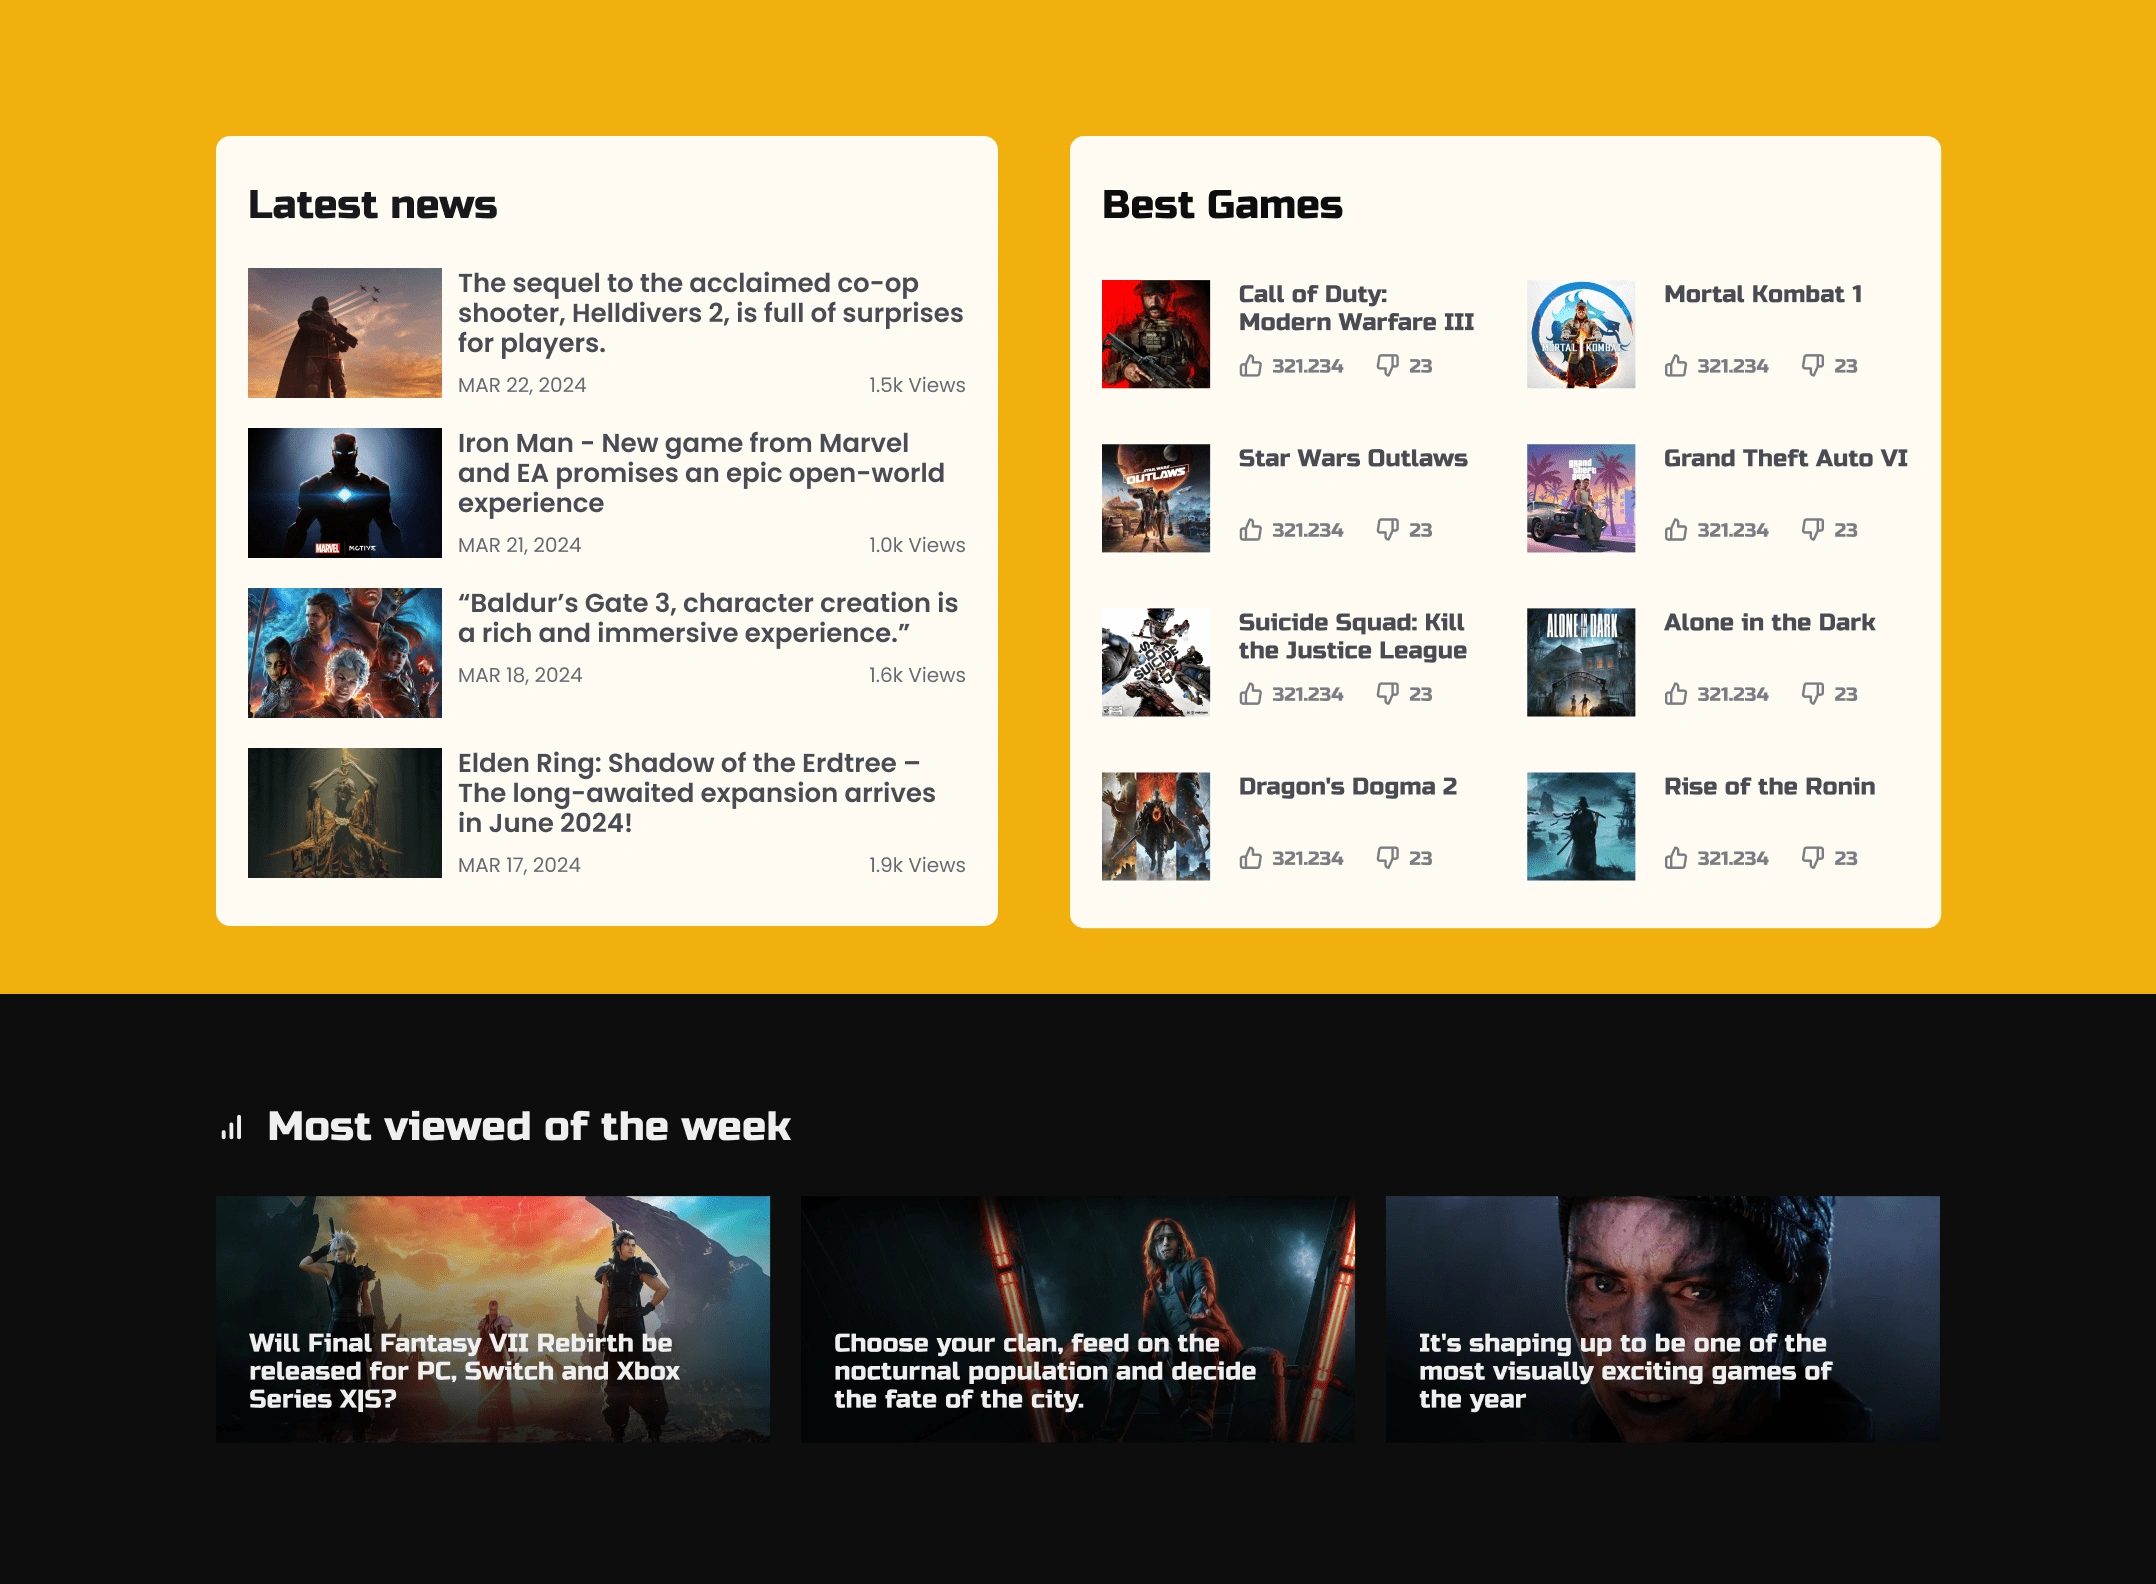
Task: Click thumbs-up icon for Mortal Kombat 1
Action: 1676,366
